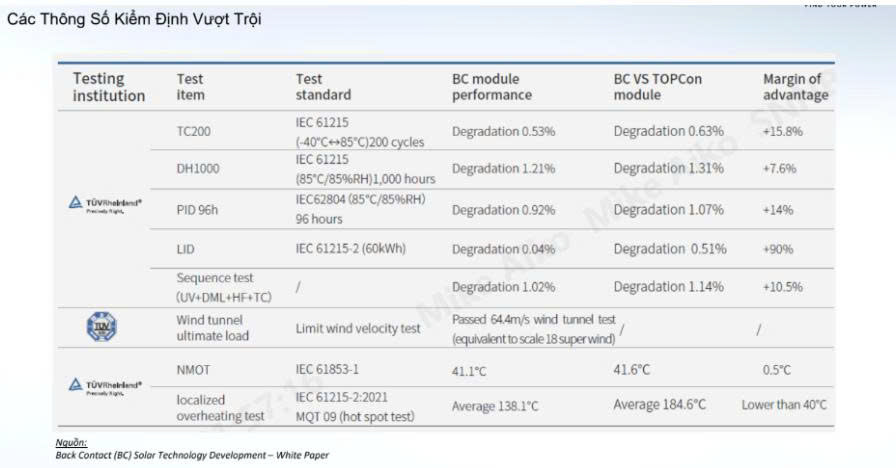Click the "Test standard" column header
896x468 pixels.
pyautogui.click(x=323, y=87)
